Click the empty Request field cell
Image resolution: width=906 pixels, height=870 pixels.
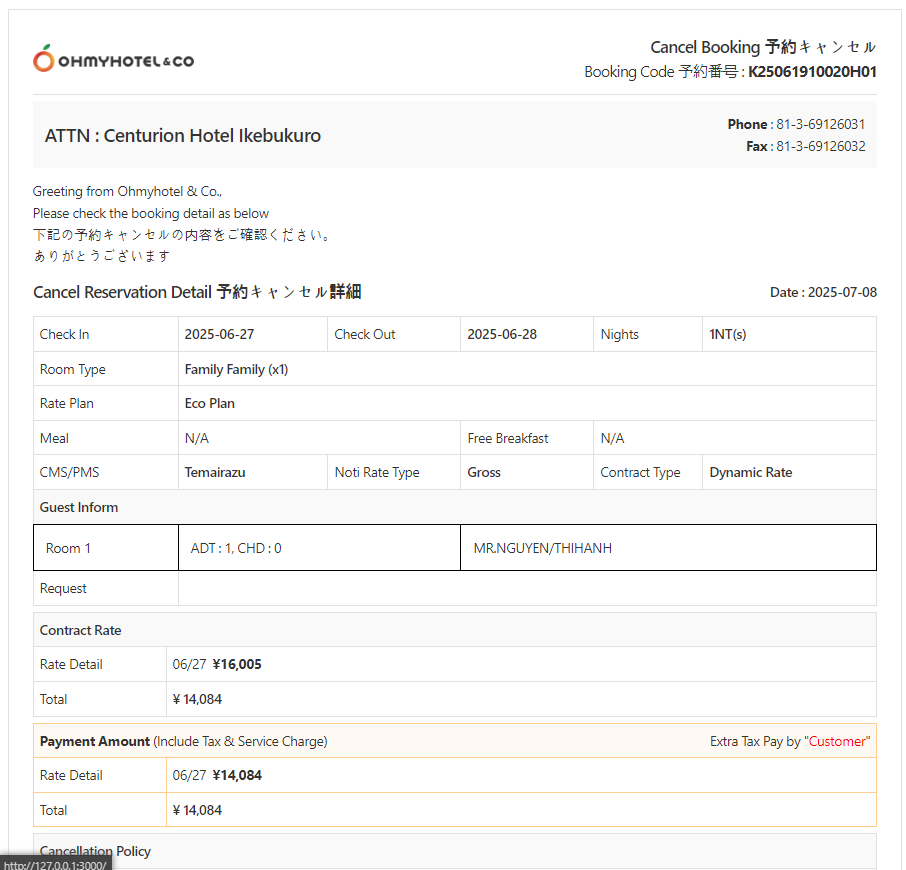click(x=526, y=589)
